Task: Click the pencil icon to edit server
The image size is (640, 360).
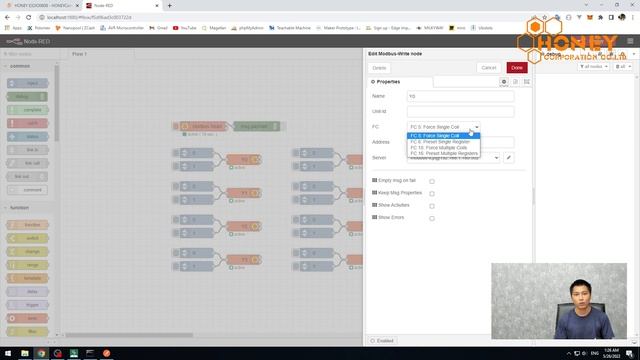Action: (x=509, y=158)
